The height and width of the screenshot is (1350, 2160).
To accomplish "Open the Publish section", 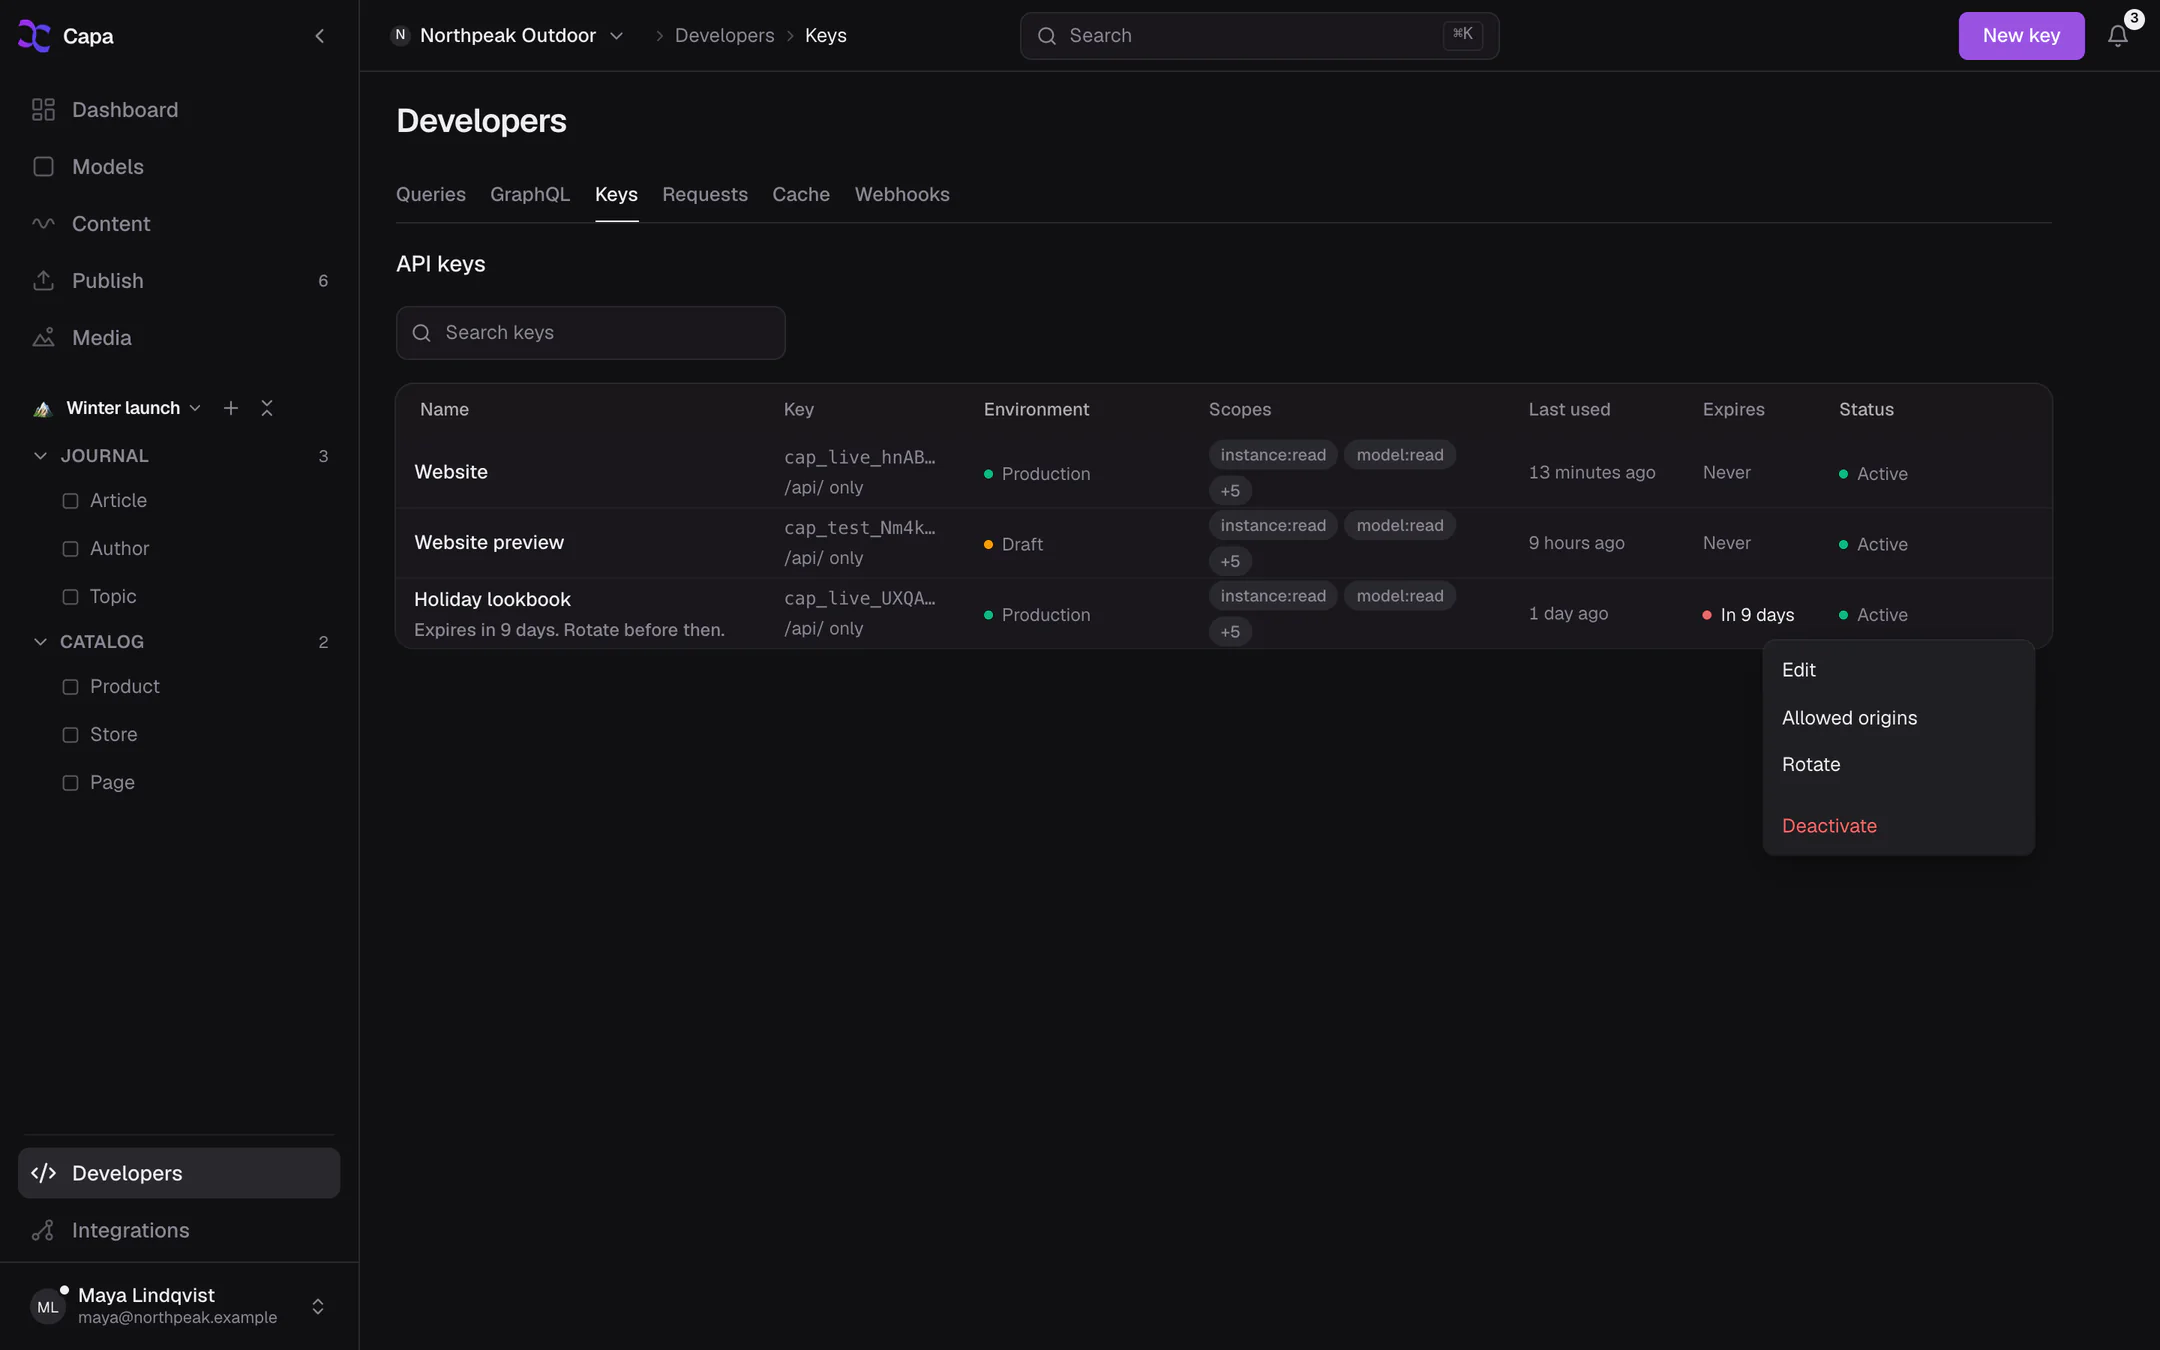I will coord(180,281).
